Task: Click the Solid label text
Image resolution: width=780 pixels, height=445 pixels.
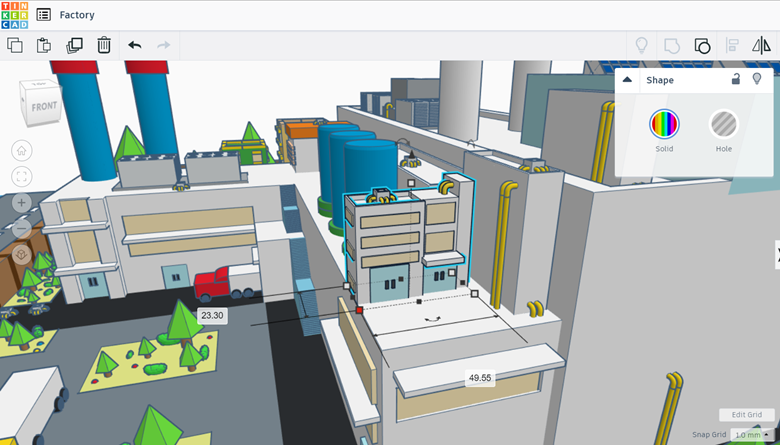Action: coord(664,149)
